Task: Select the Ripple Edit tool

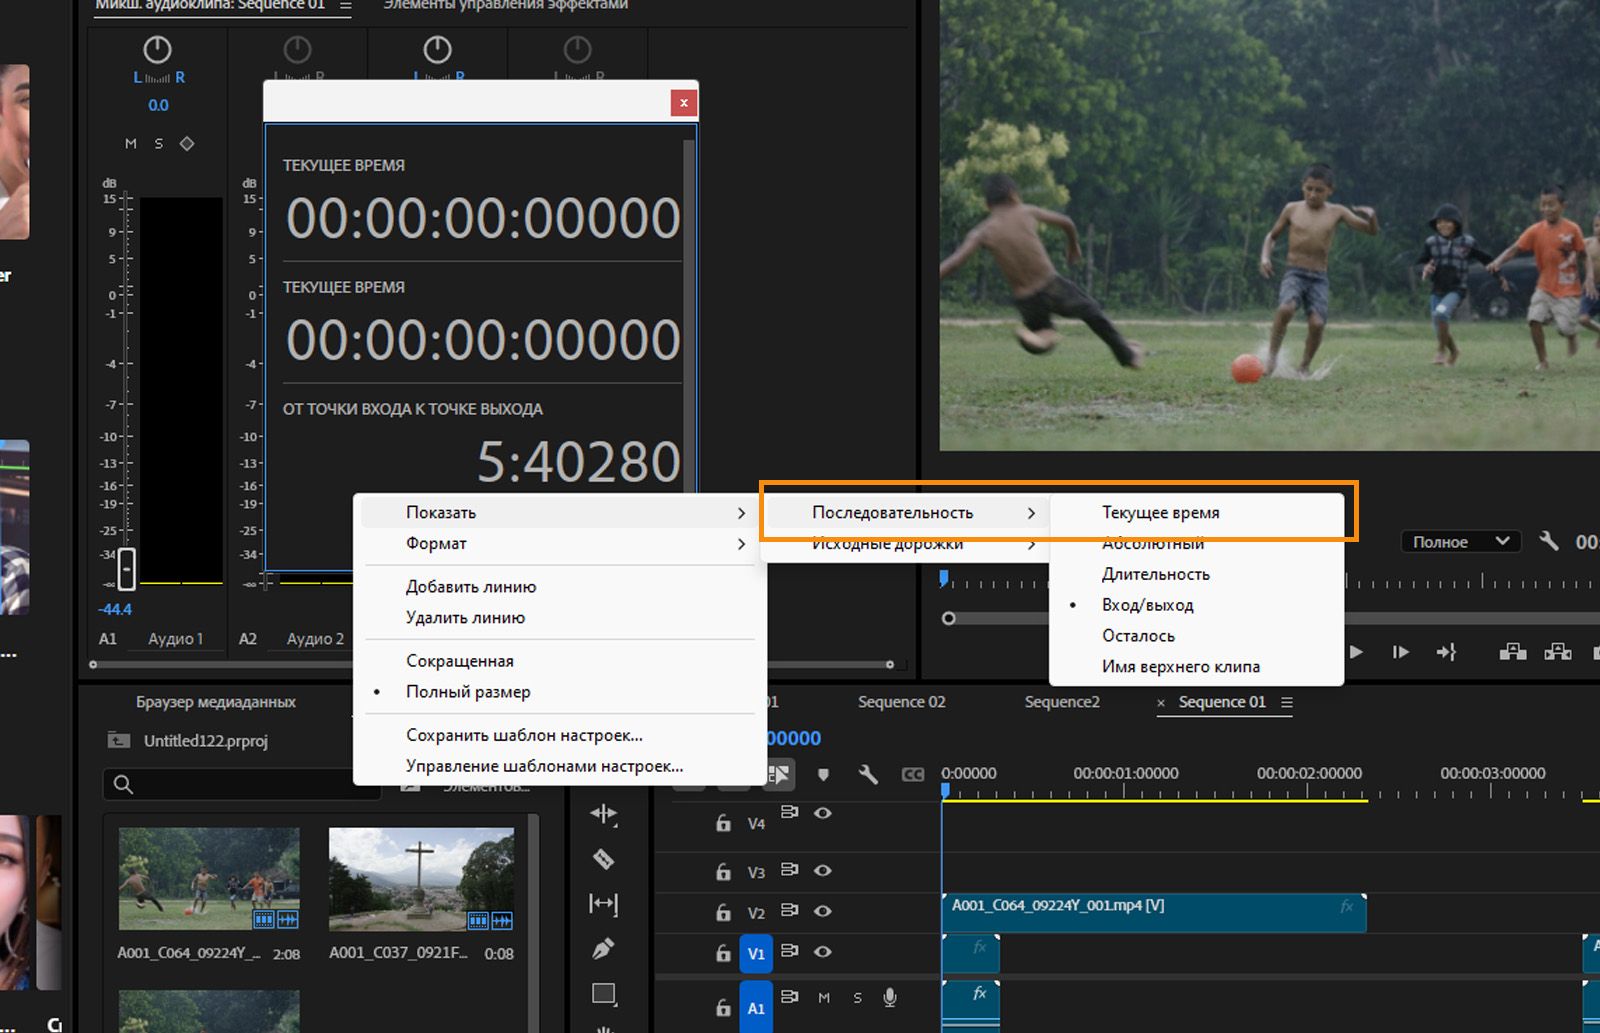Action: 603,814
